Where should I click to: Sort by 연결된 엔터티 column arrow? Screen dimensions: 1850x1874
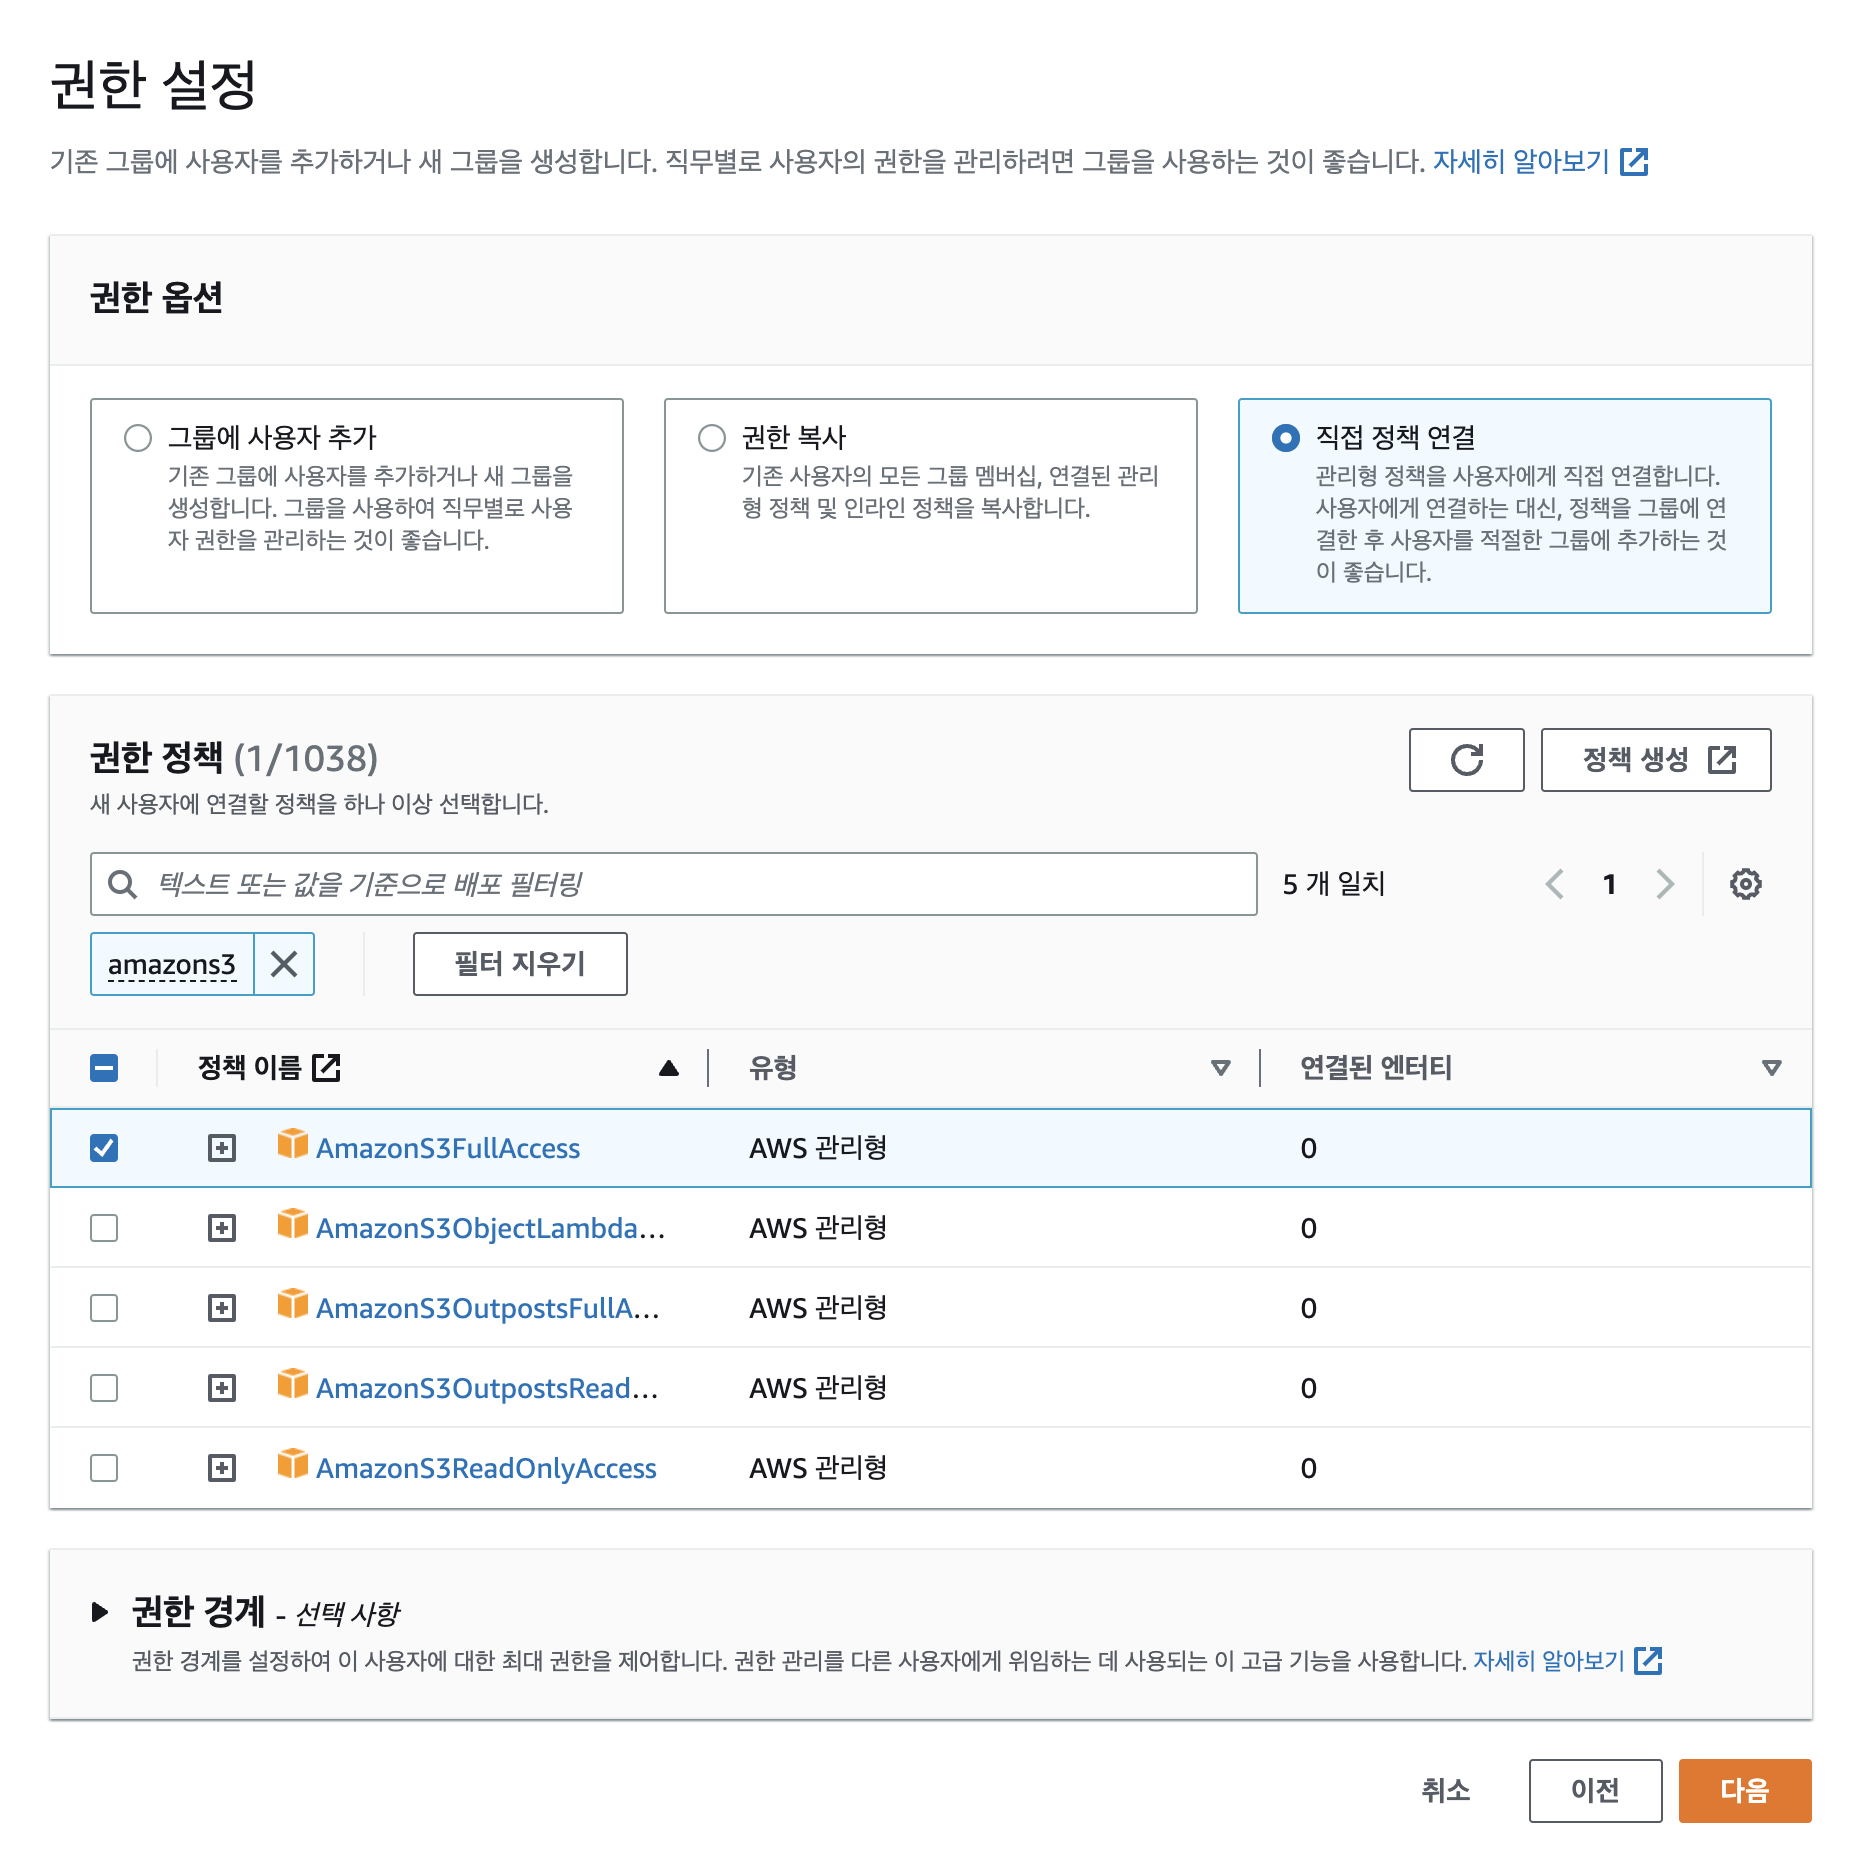(x=1771, y=1068)
